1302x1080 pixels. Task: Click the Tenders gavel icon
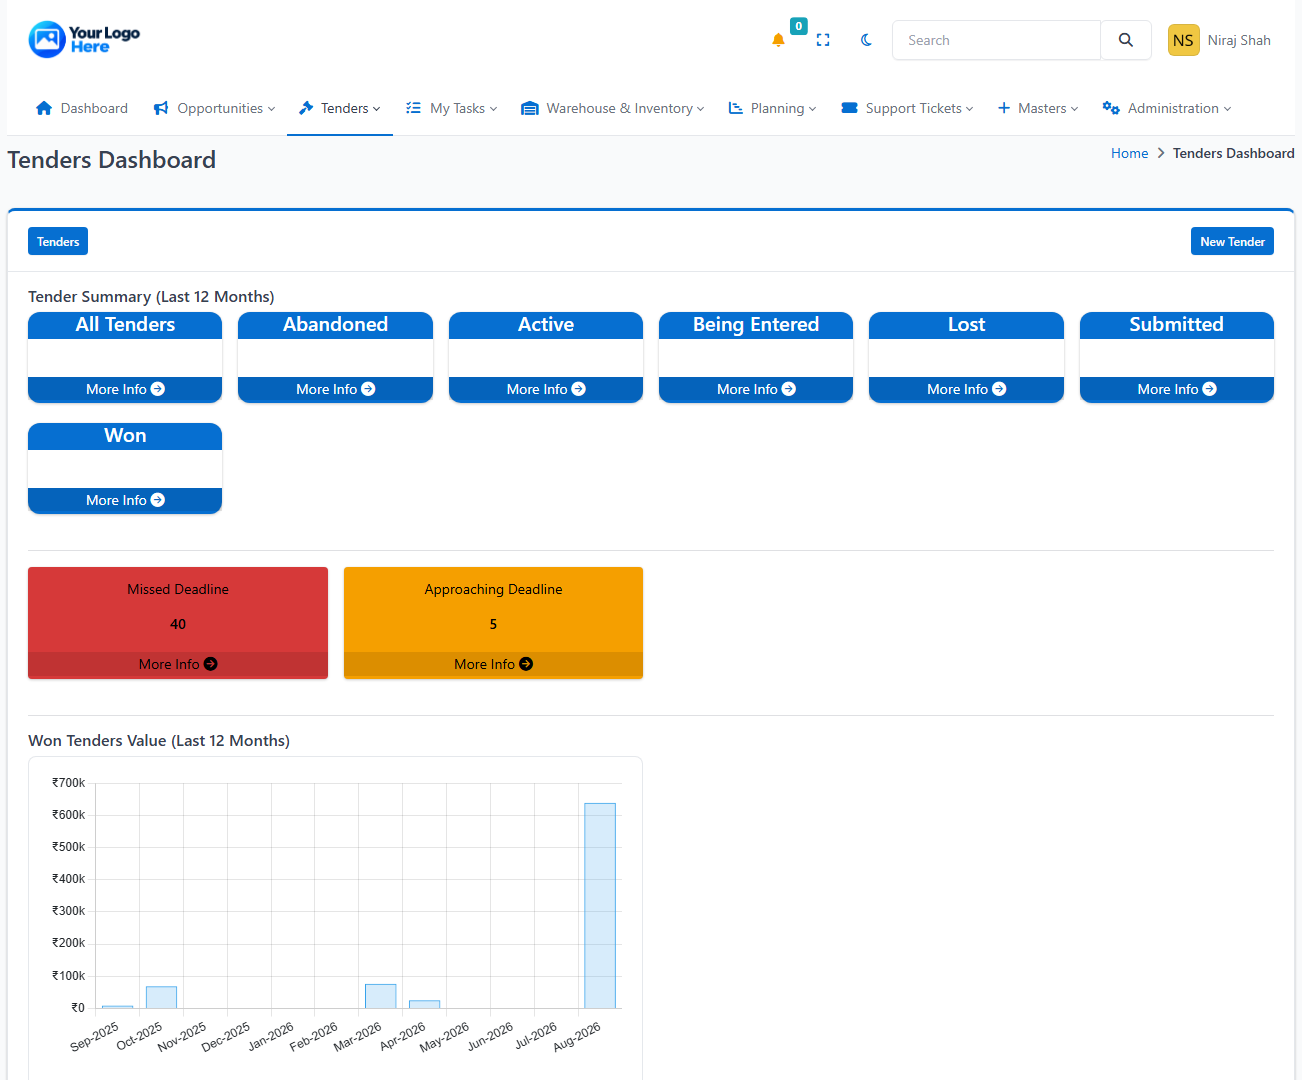[x=306, y=108]
